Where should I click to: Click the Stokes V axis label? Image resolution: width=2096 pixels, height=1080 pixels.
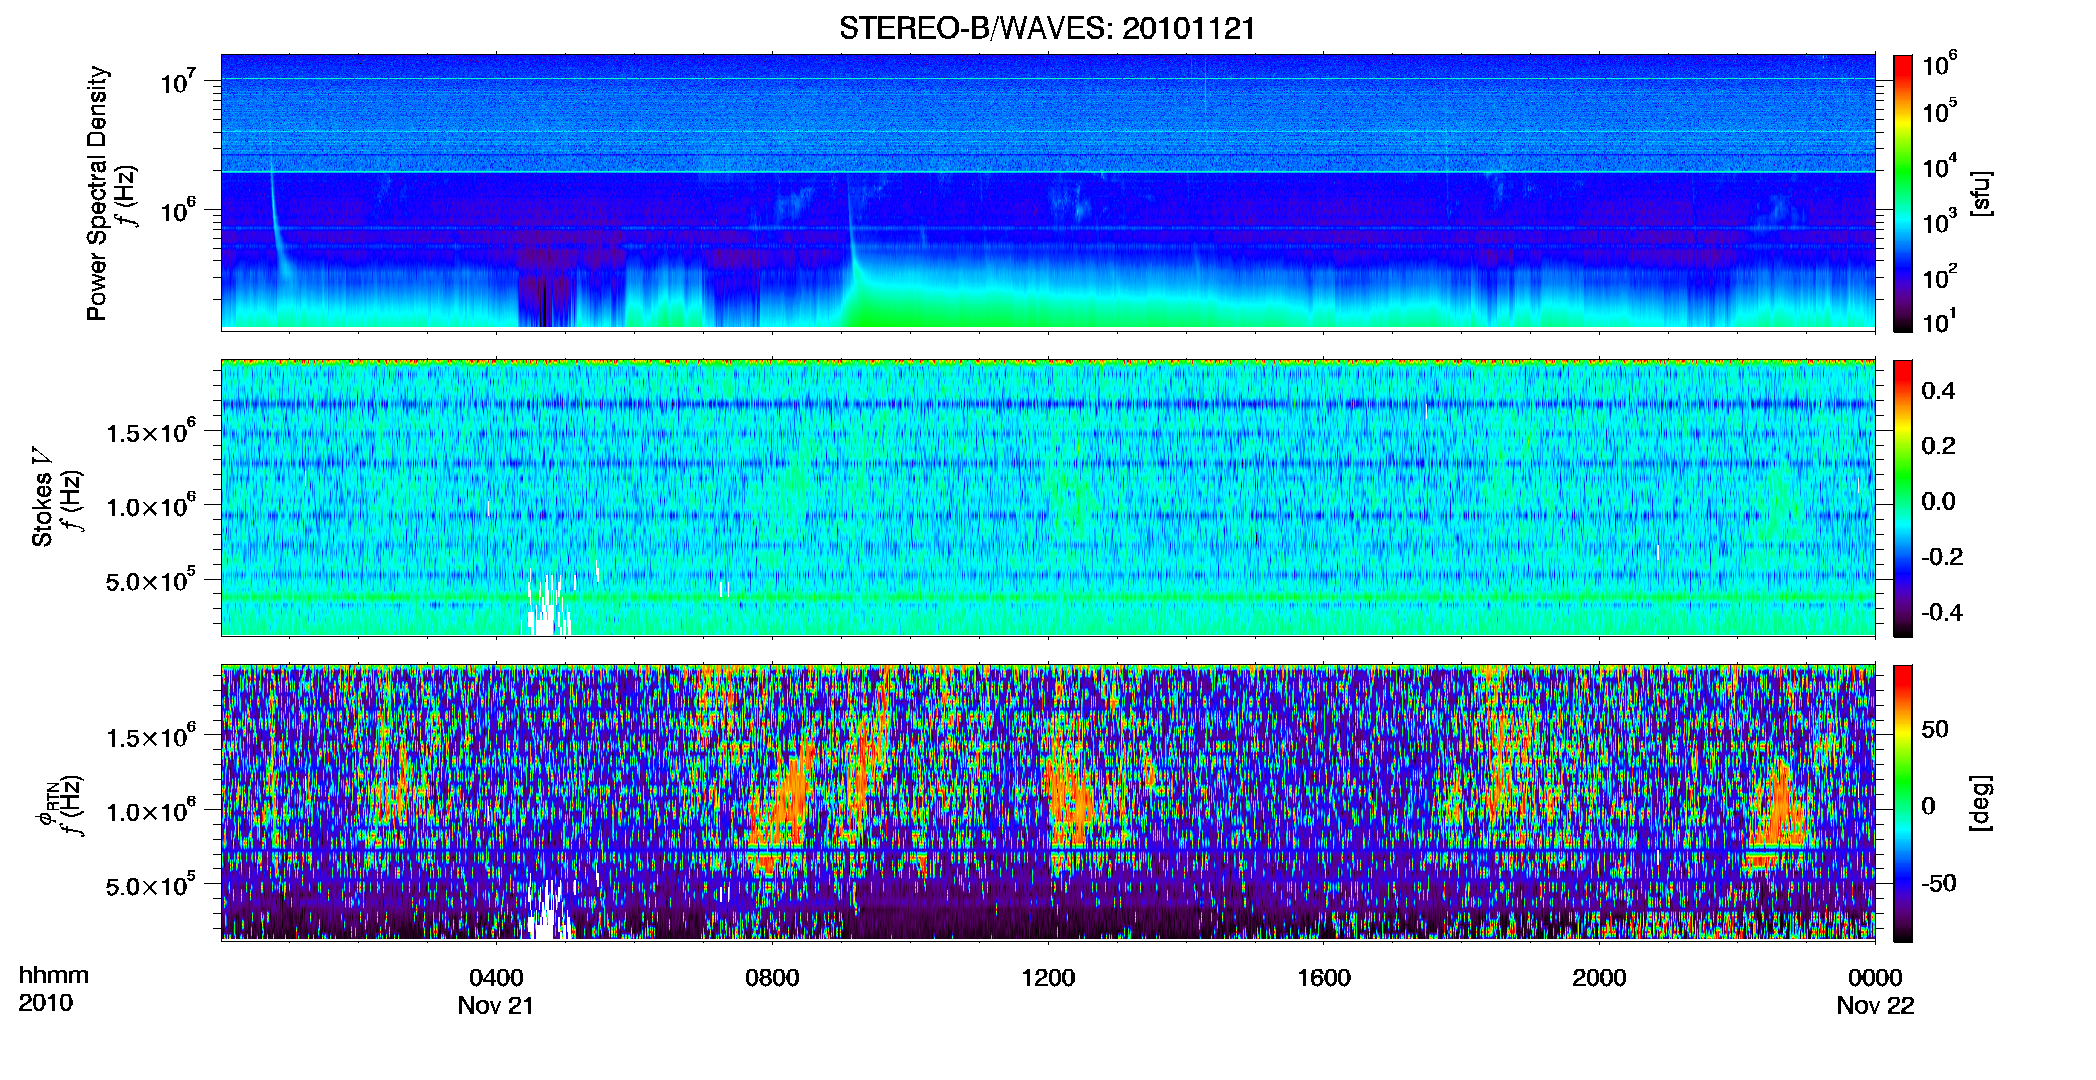(42, 498)
